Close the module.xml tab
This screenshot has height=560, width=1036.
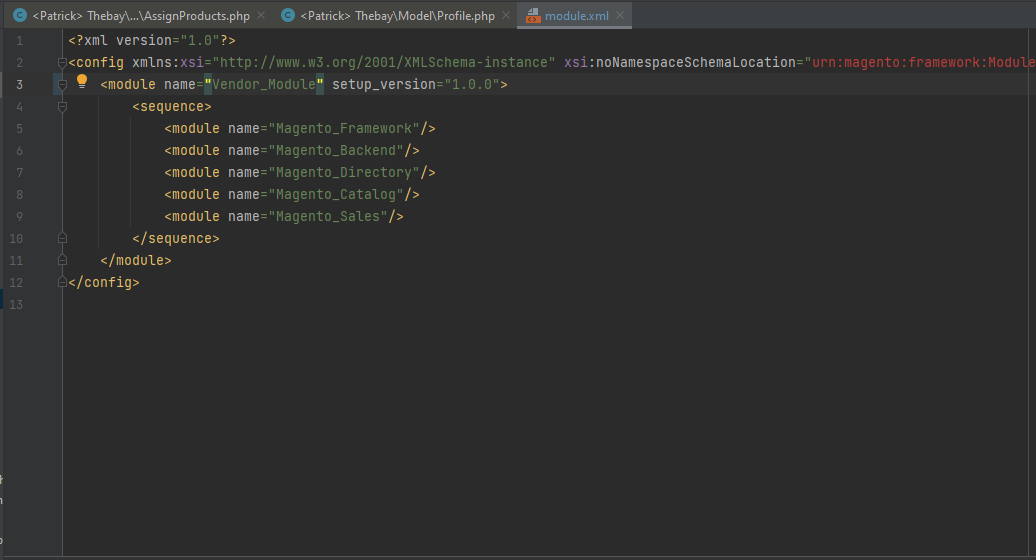pyautogui.click(x=620, y=15)
